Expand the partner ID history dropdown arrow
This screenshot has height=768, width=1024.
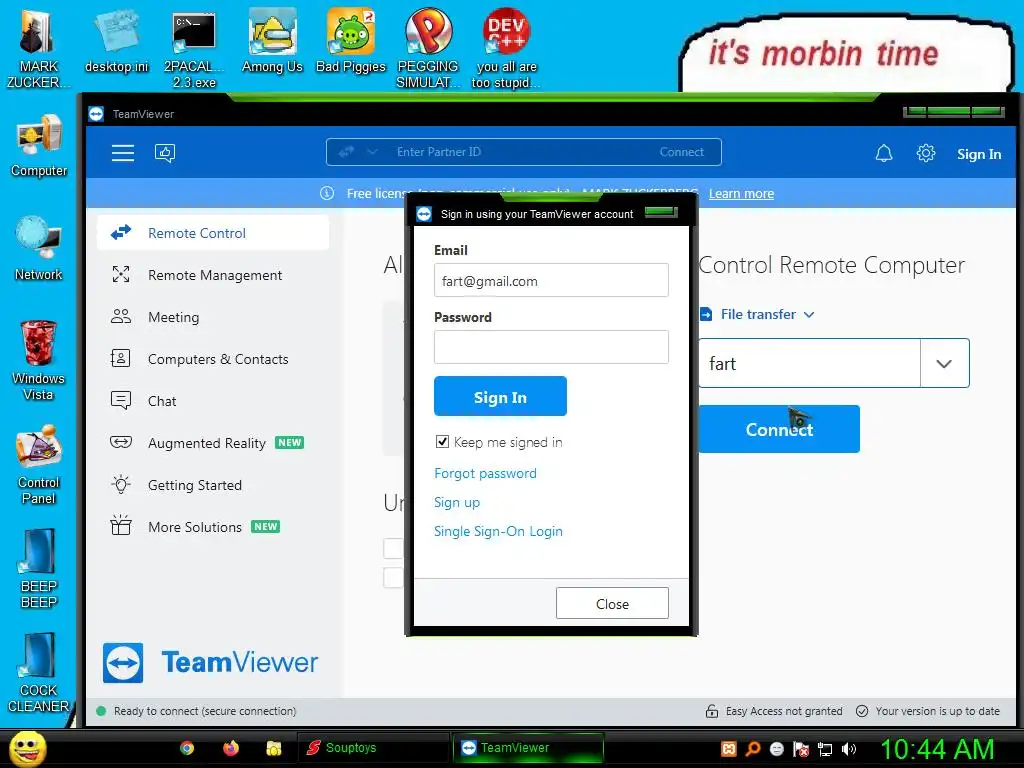pyautogui.click(x=944, y=363)
